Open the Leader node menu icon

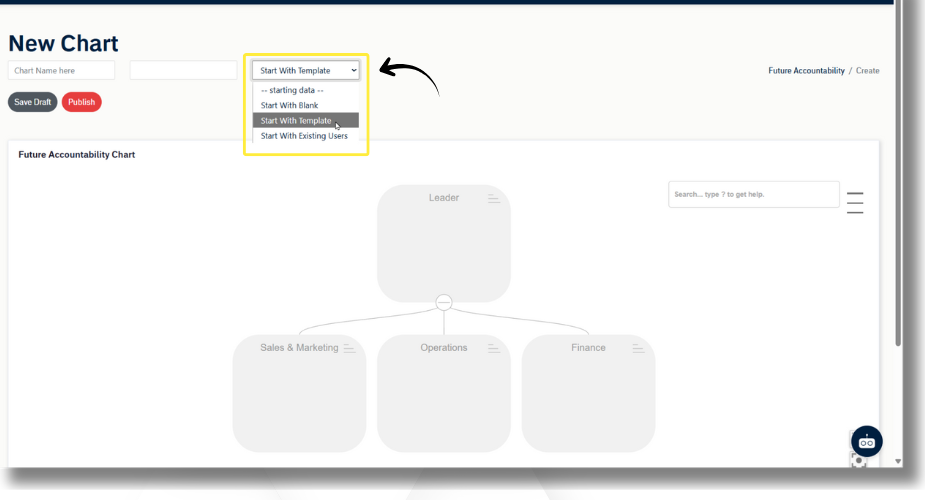pos(493,198)
